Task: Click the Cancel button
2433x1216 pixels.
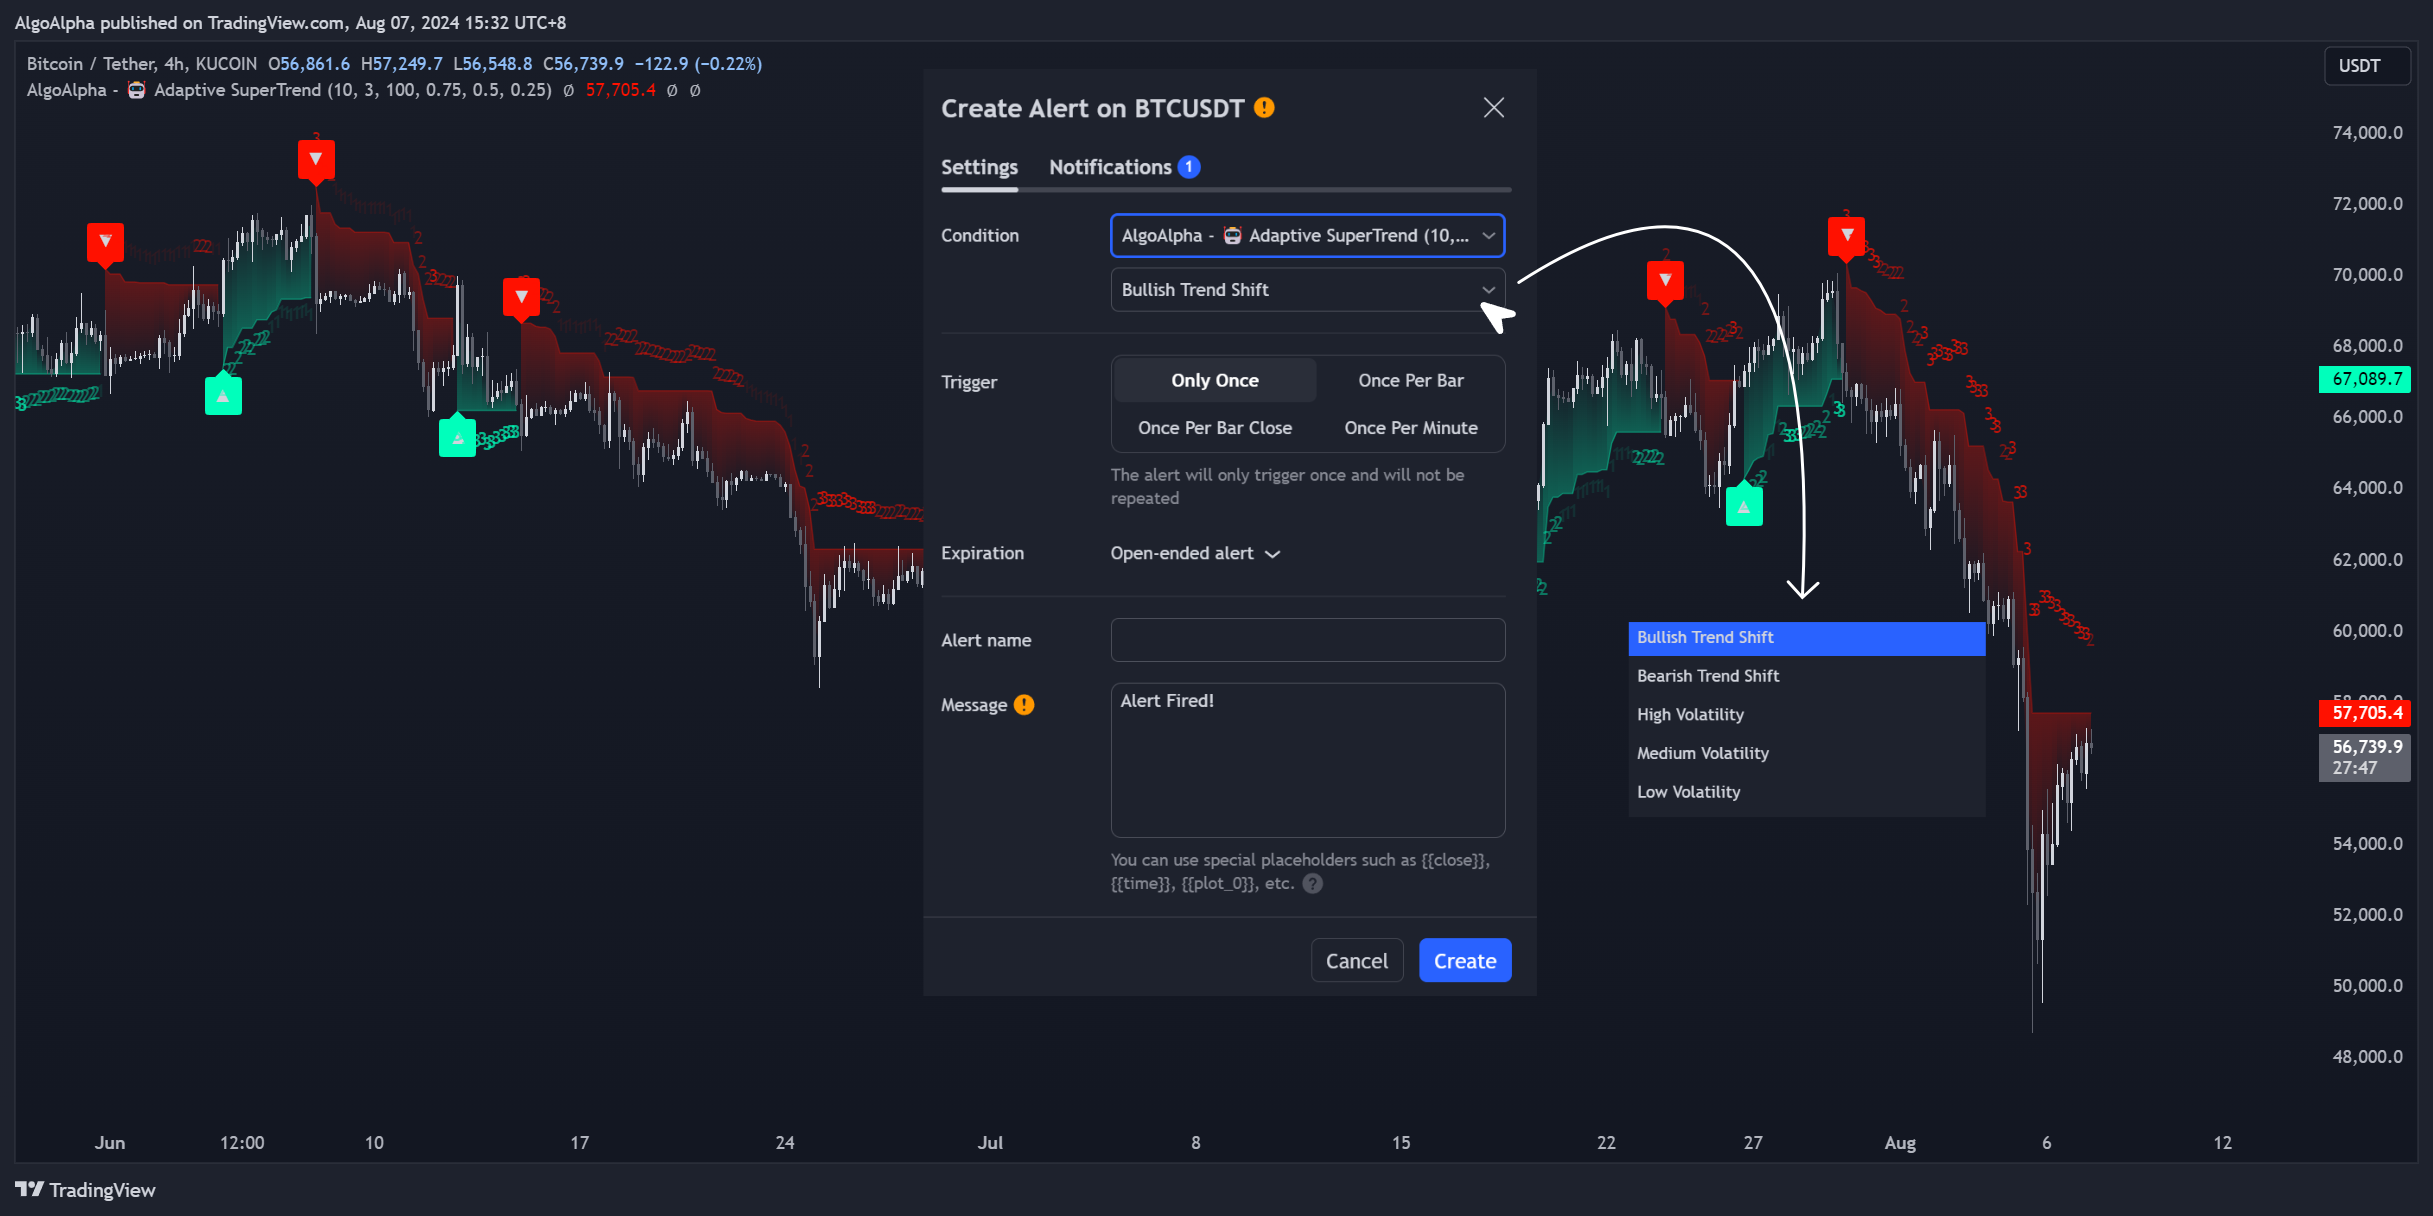Action: click(x=1357, y=961)
